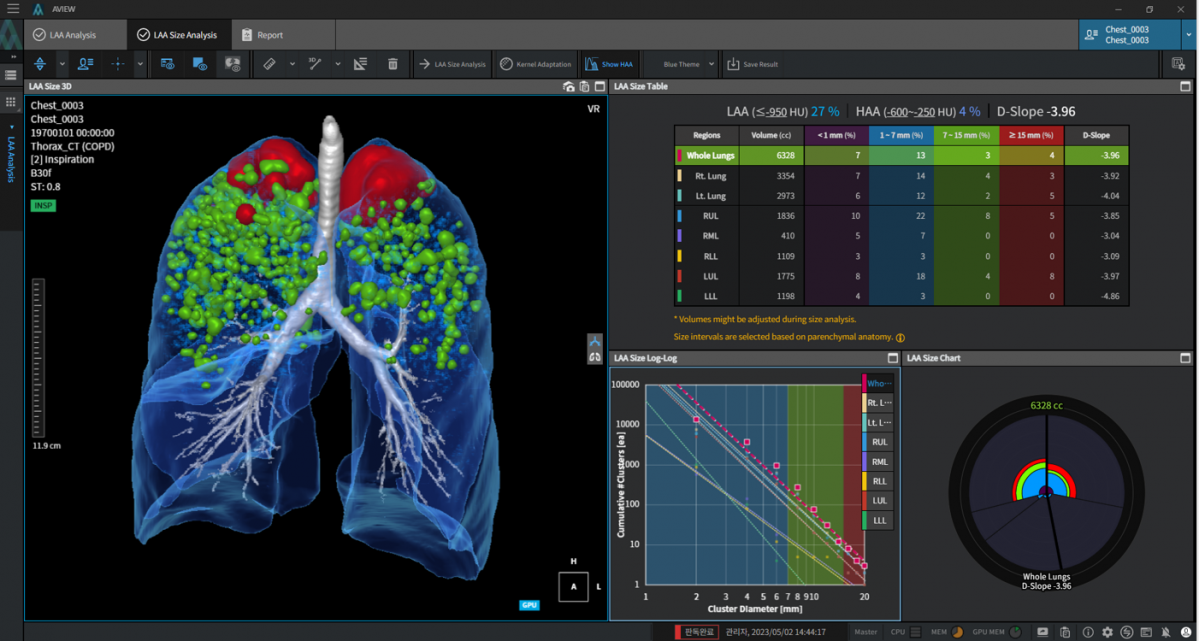
Task: Select the ruler measurement tool
Action: [x=269, y=64]
